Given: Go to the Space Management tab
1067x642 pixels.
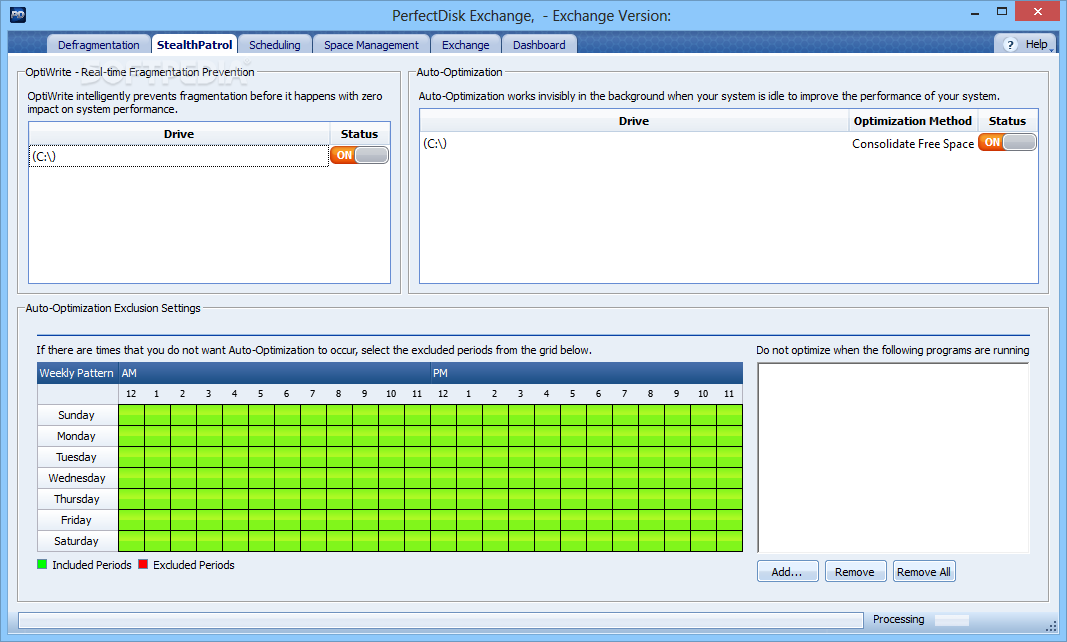Looking at the screenshot, I should point(372,44).
